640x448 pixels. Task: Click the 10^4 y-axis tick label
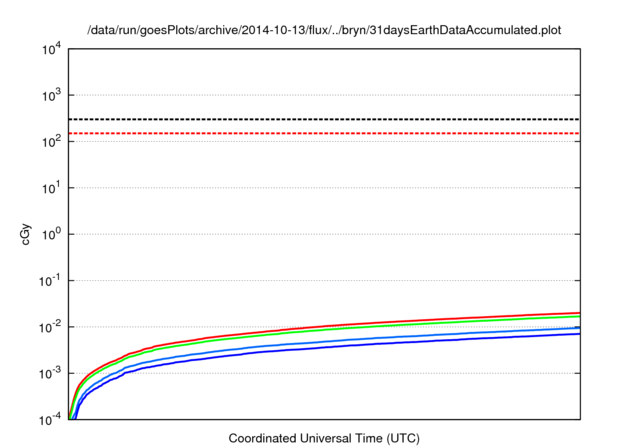click(x=51, y=49)
